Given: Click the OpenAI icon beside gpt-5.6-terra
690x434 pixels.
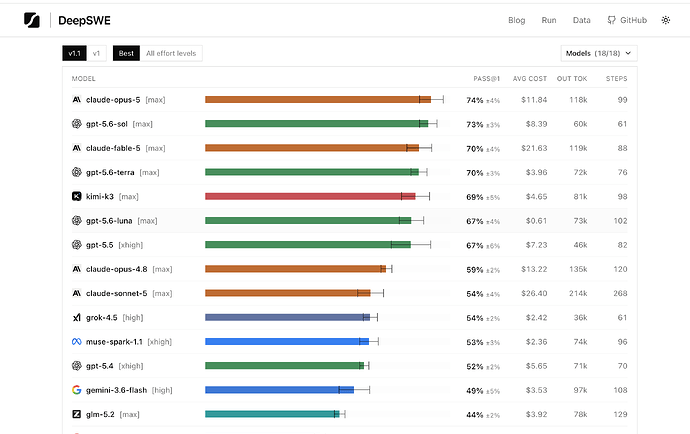Looking at the screenshot, I should click(77, 173).
